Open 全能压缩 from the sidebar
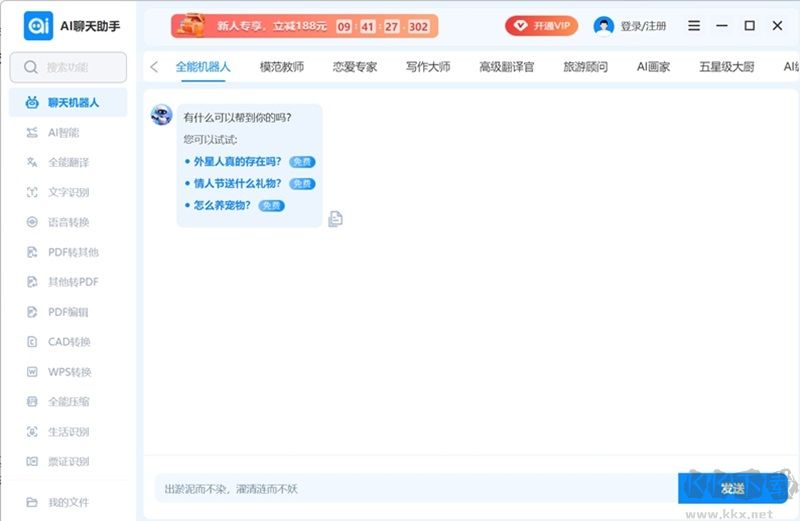This screenshot has width=800, height=521. pos(68,402)
